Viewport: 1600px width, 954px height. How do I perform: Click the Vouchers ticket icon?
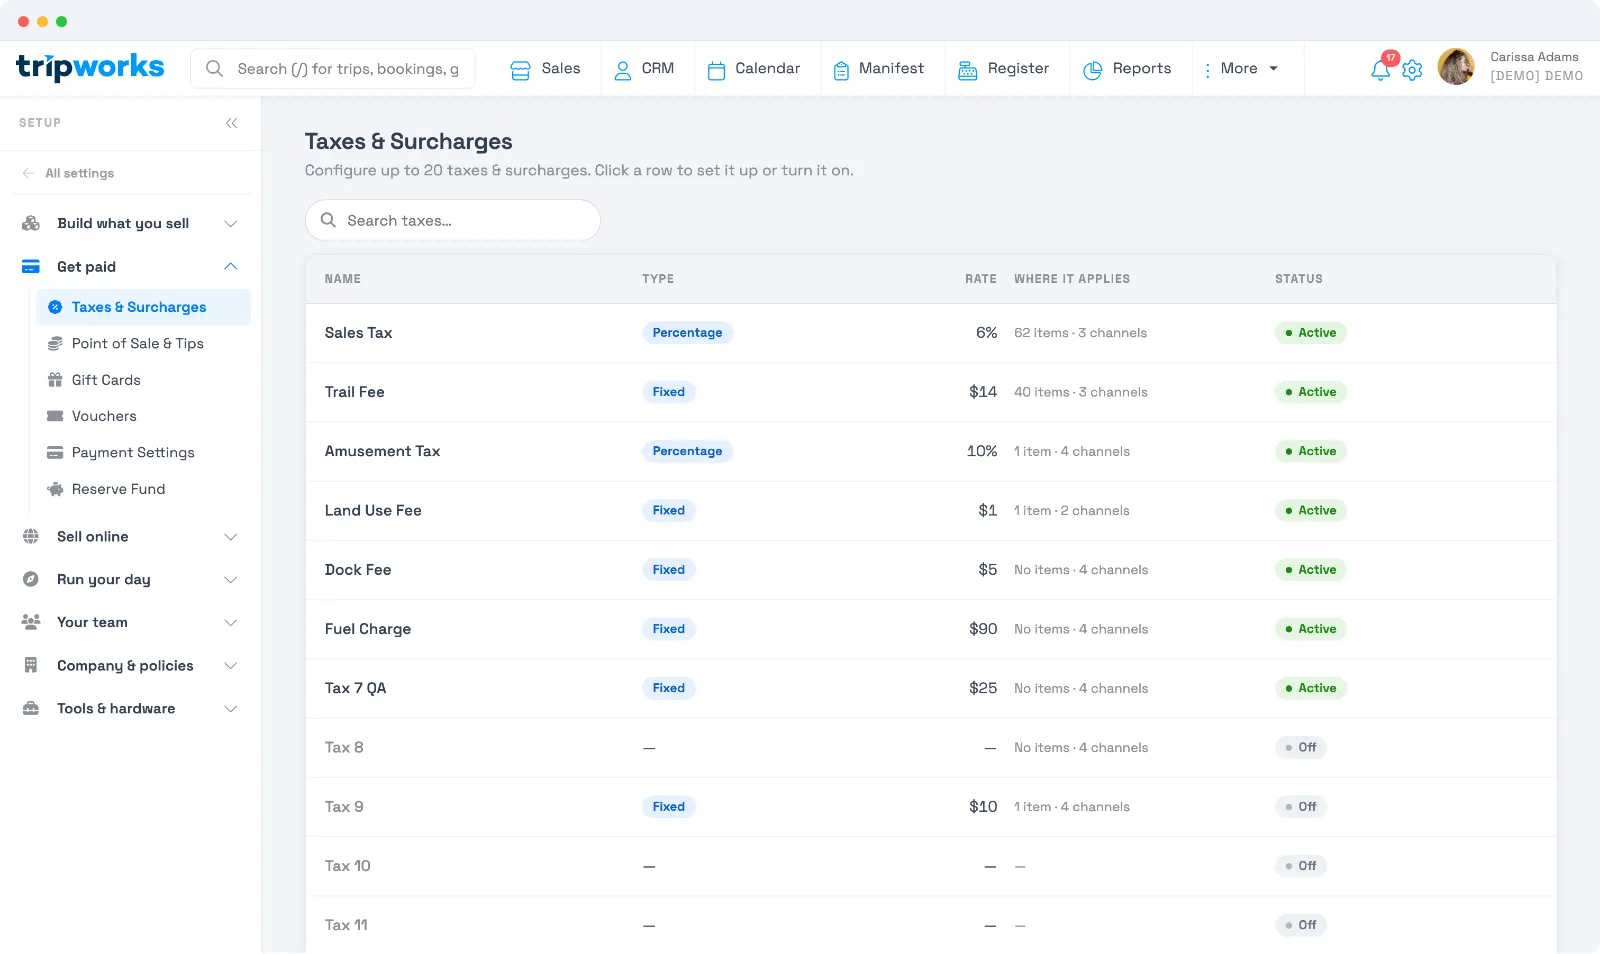click(55, 416)
